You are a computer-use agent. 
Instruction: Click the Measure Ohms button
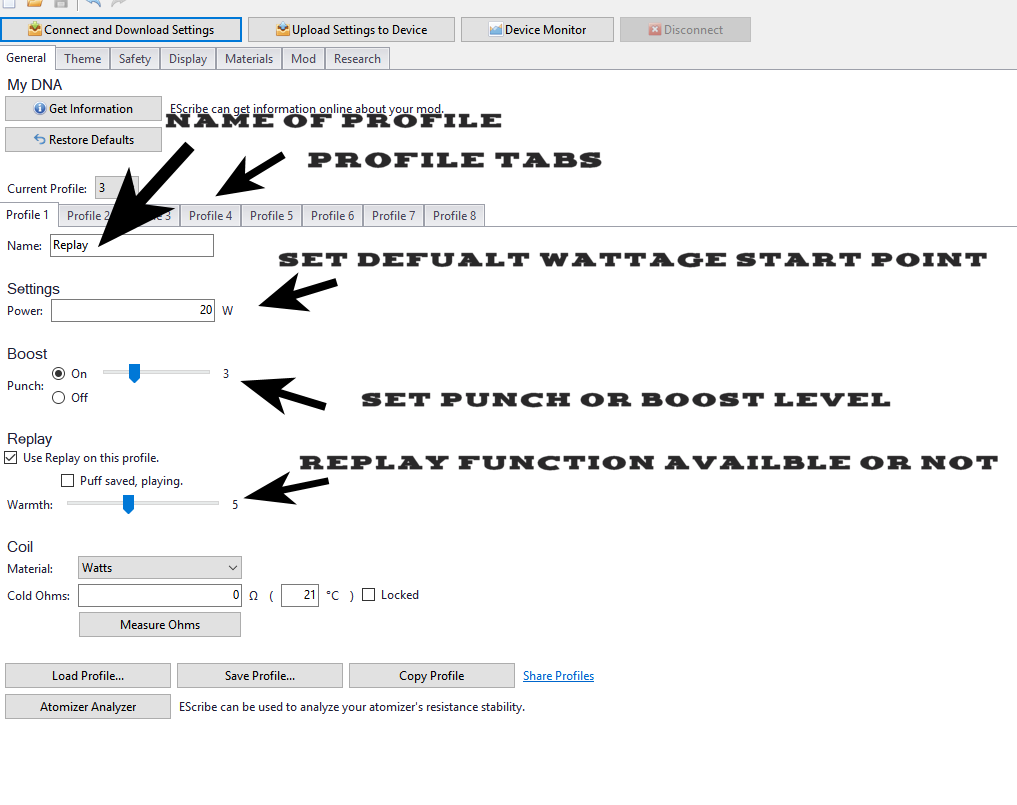coord(160,625)
